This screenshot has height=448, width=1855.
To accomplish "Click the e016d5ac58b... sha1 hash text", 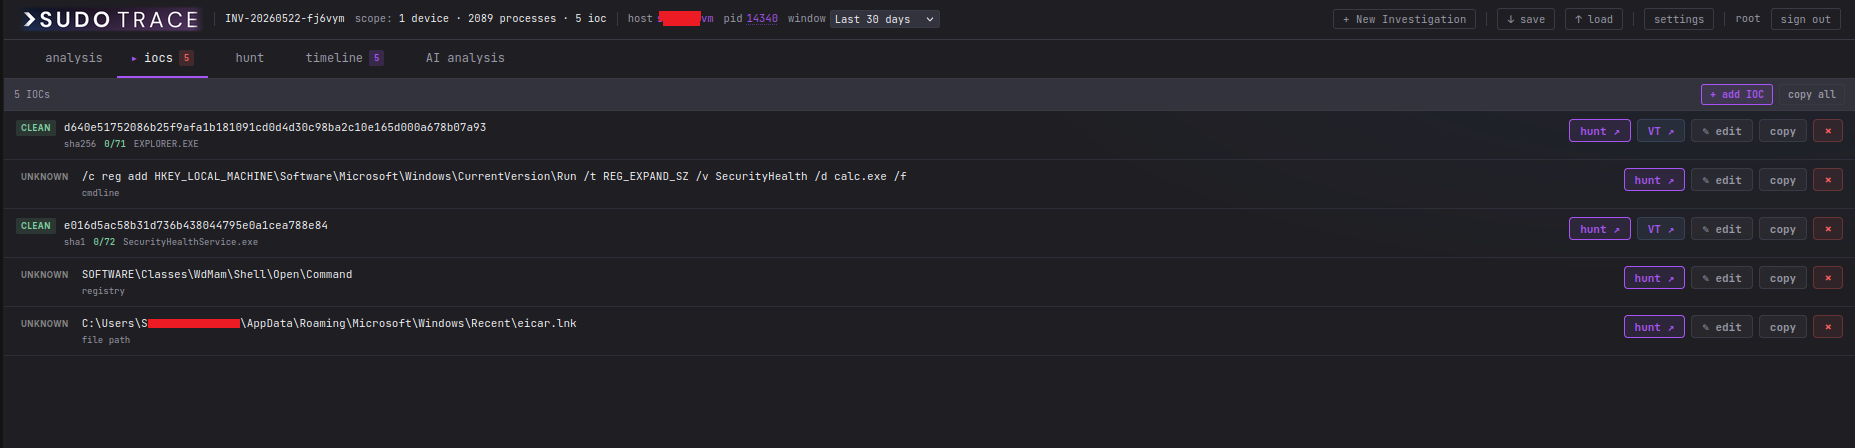I will click(x=196, y=225).
